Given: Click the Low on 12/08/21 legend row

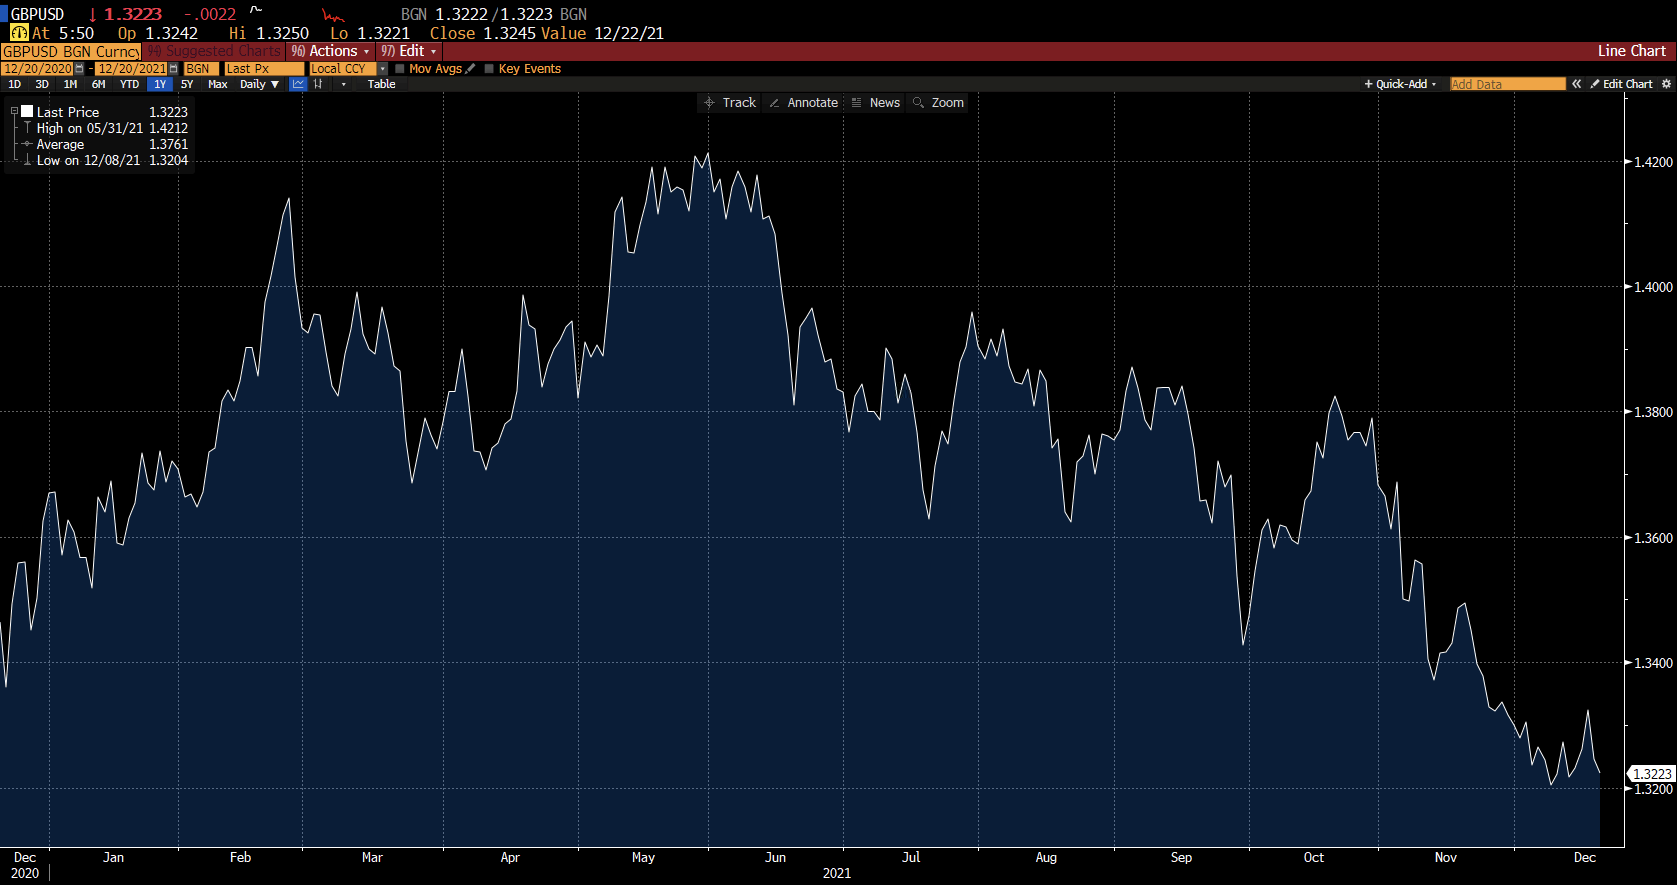Looking at the screenshot, I should (x=112, y=160).
